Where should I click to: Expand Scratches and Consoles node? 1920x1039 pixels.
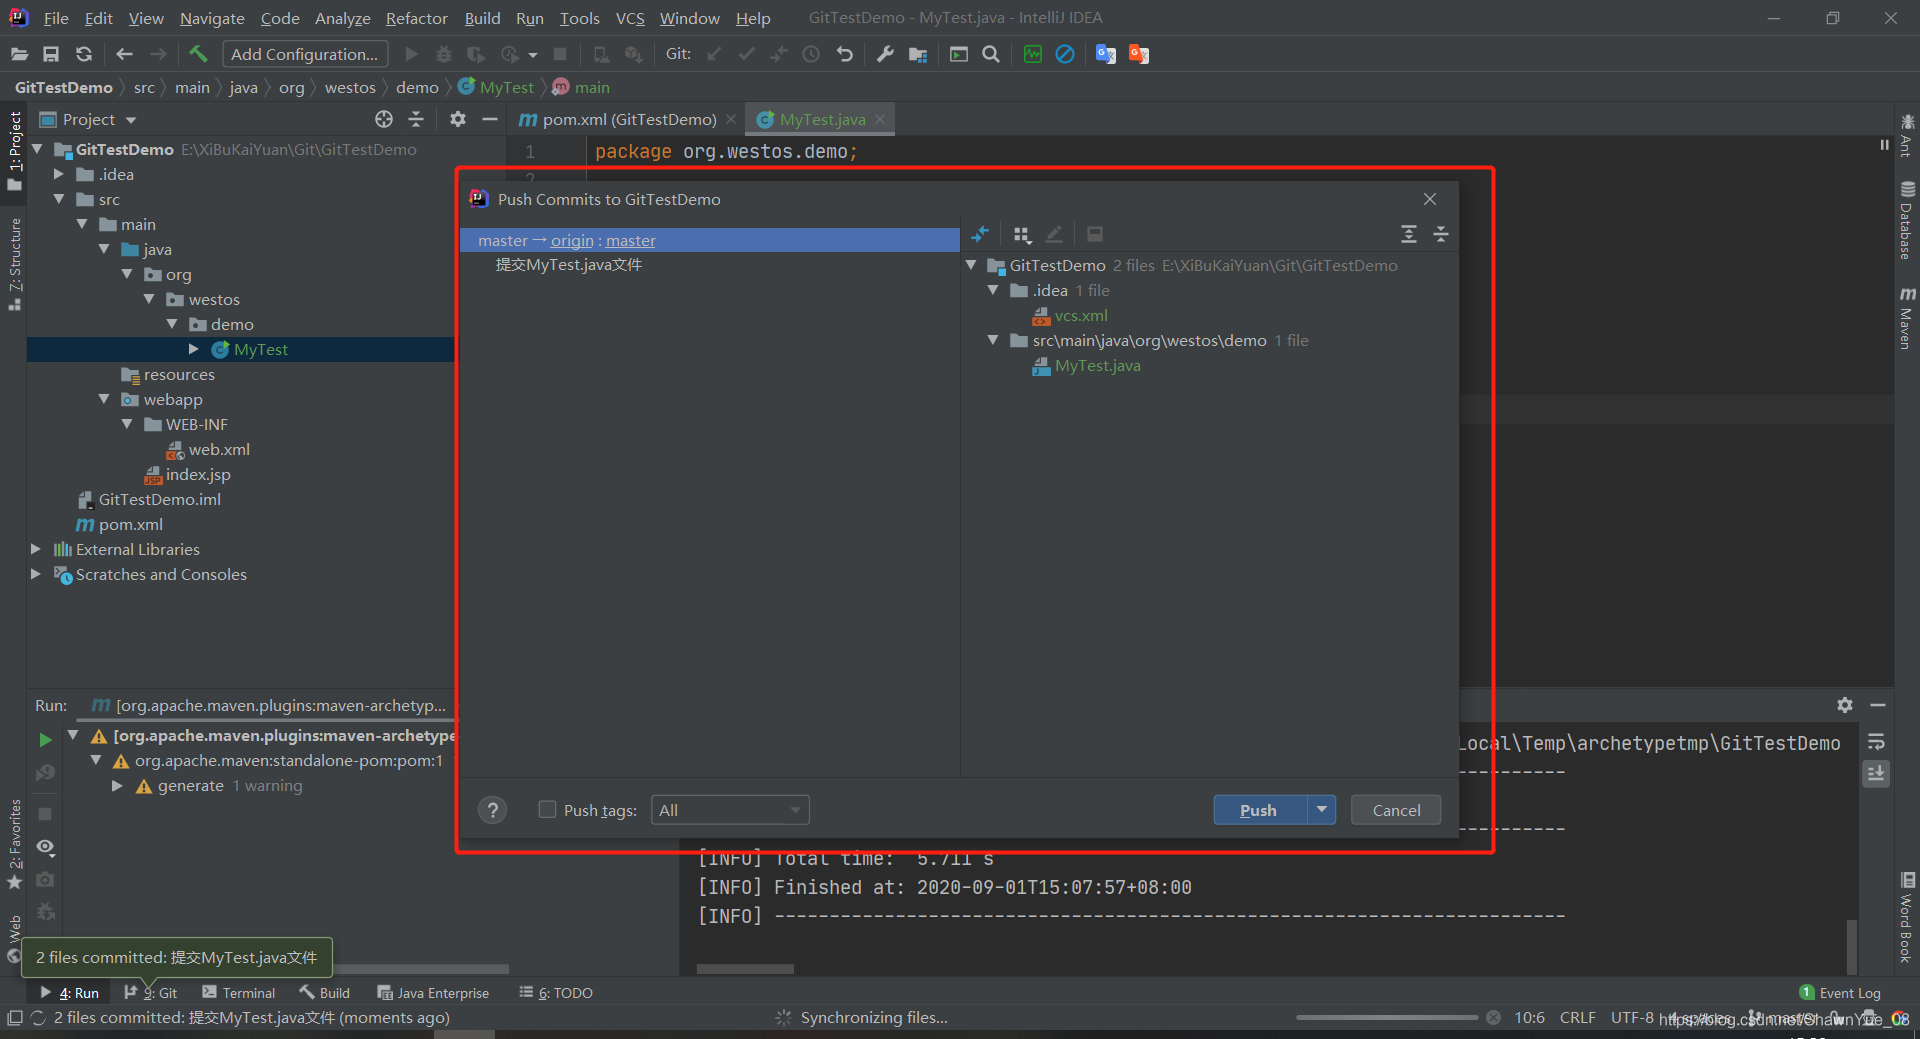click(36, 574)
